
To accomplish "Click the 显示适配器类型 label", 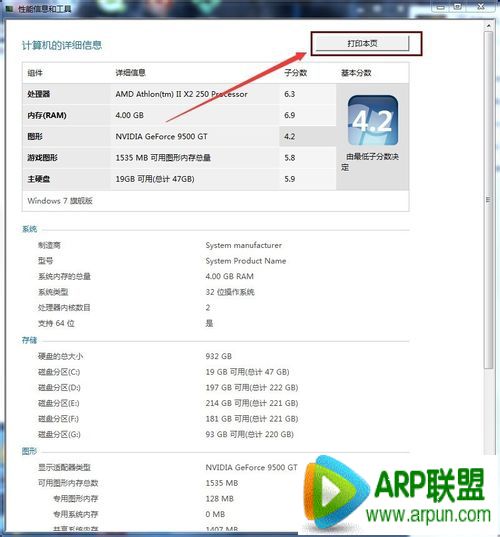I will (64, 467).
